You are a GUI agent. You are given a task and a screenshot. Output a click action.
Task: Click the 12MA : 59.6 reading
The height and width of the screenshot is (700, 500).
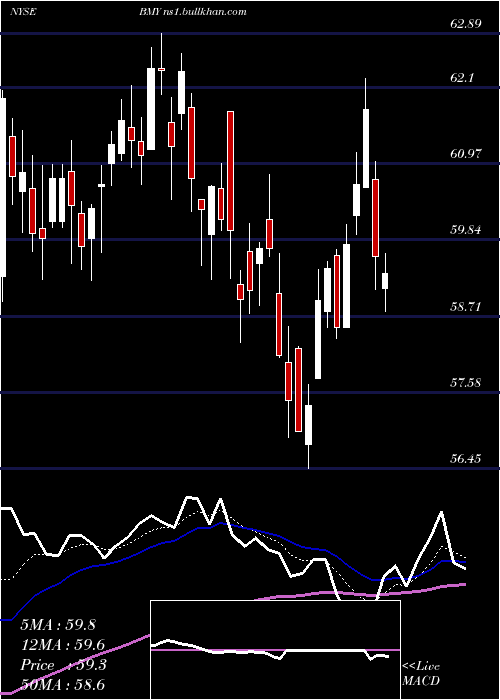(62, 645)
